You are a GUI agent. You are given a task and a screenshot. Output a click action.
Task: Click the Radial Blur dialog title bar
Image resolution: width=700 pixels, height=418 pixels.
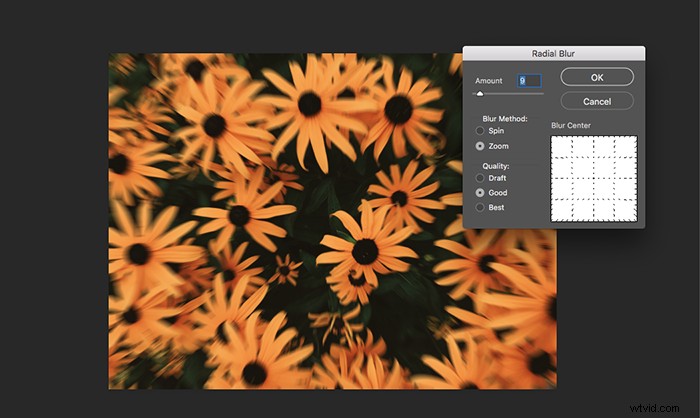pos(554,54)
